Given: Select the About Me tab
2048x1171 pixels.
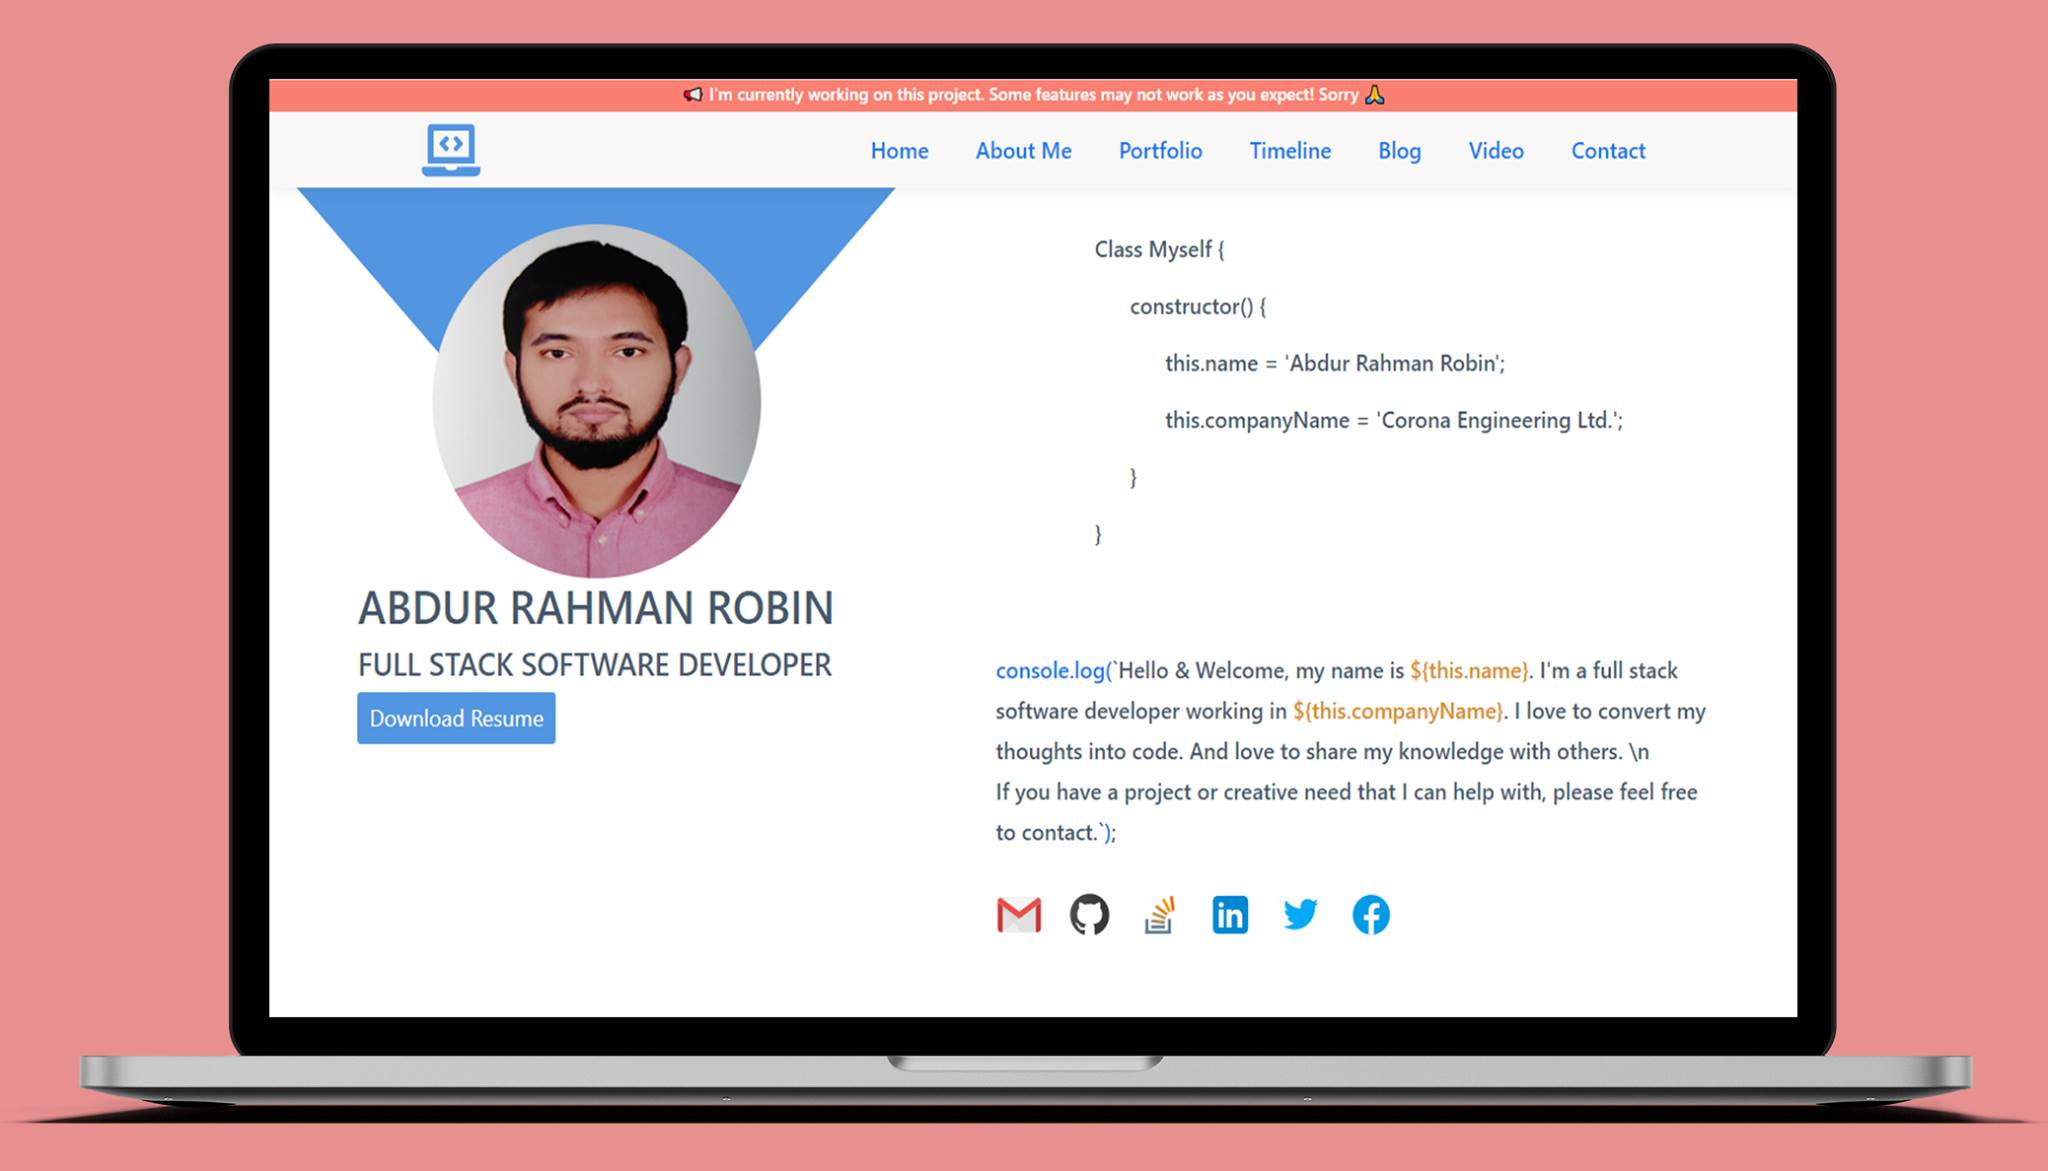Looking at the screenshot, I should coord(1023,150).
